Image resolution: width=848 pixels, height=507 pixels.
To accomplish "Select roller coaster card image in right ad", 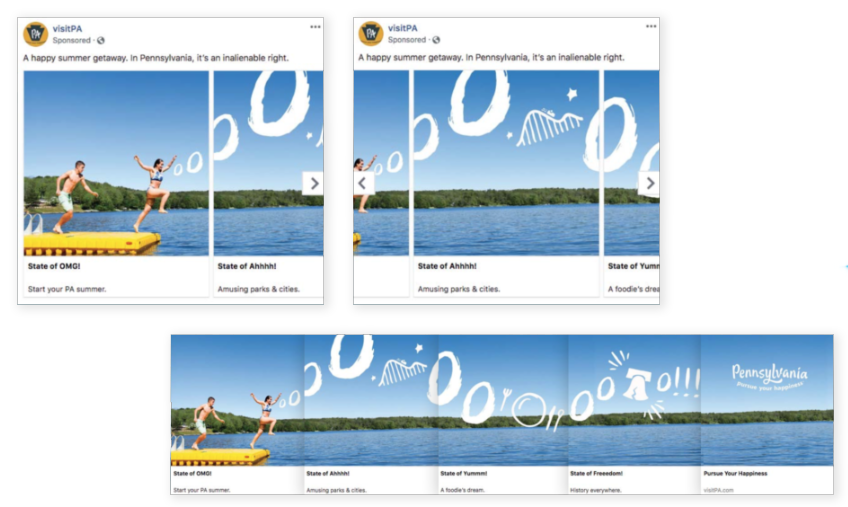I will click(506, 163).
